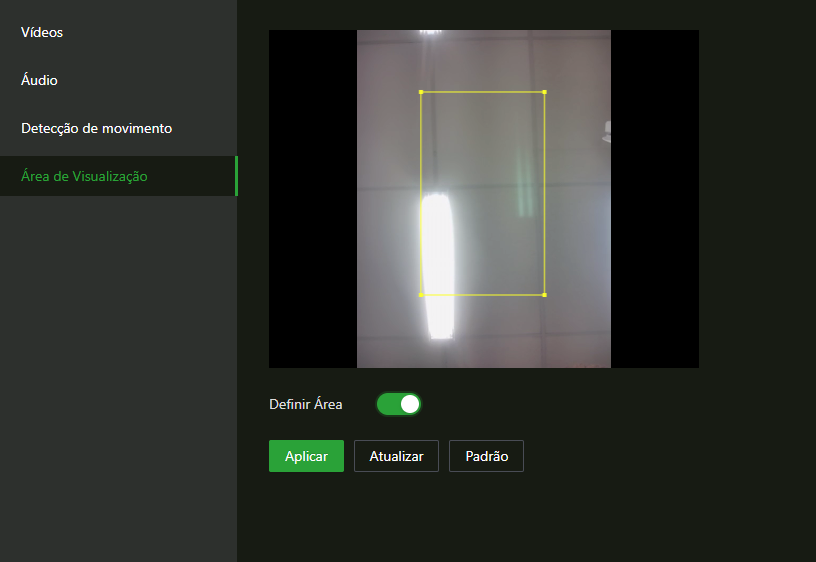Select Áudio in the sidebar
The width and height of the screenshot is (816, 562).
(x=39, y=80)
